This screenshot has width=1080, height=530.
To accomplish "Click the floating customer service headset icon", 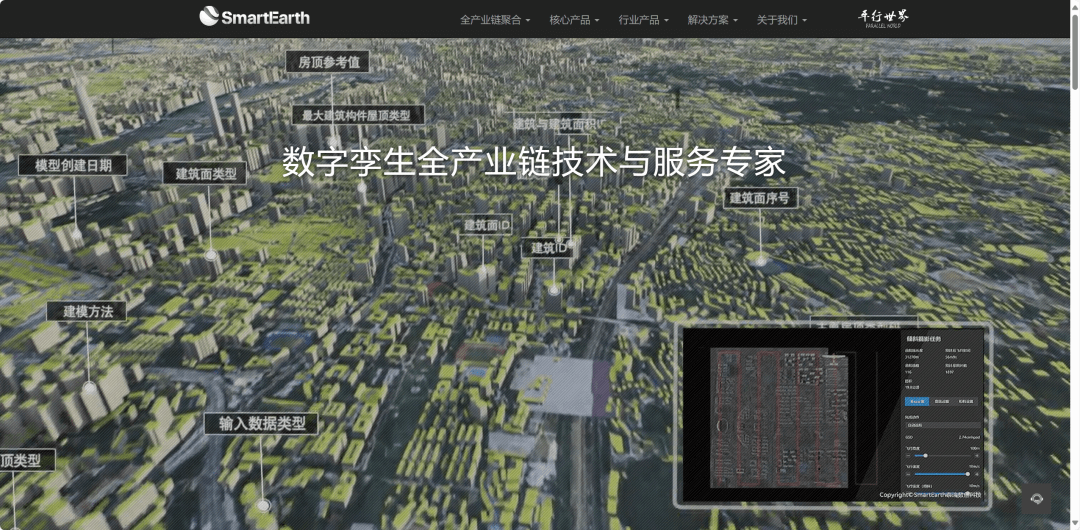I will tap(1037, 498).
